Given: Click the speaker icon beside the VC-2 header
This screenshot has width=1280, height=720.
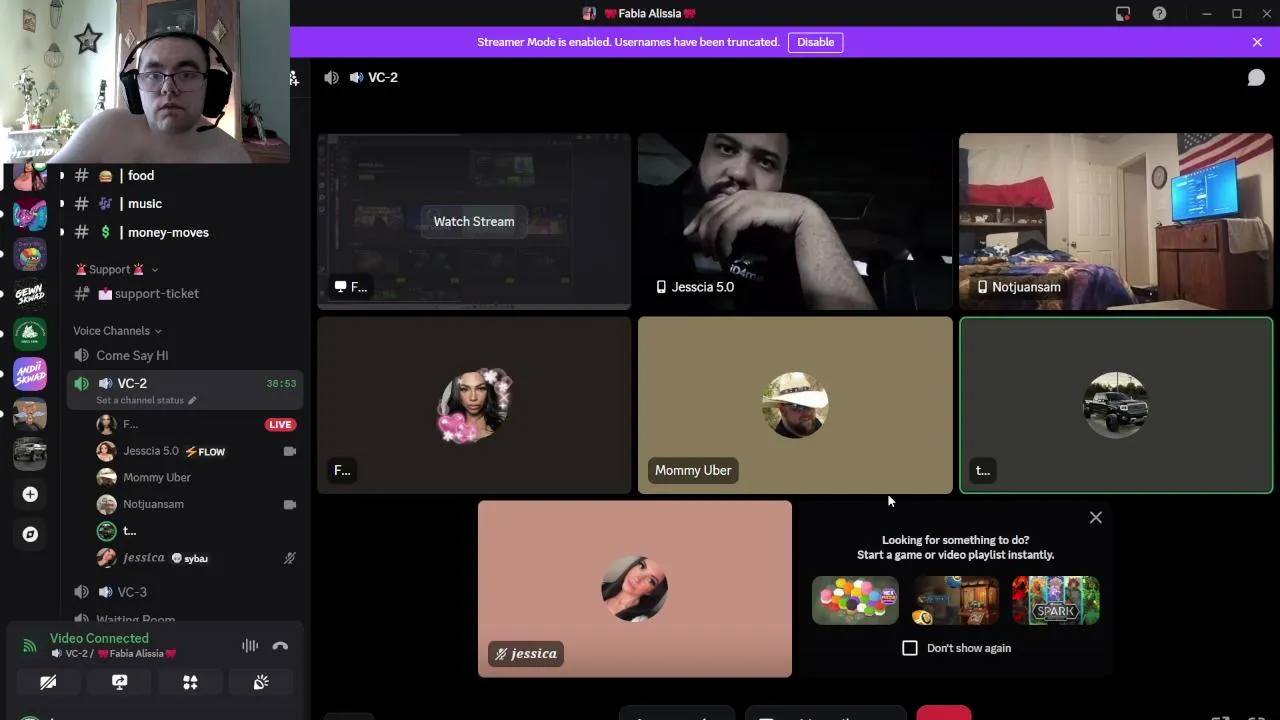Looking at the screenshot, I should [x=331, y=77].
